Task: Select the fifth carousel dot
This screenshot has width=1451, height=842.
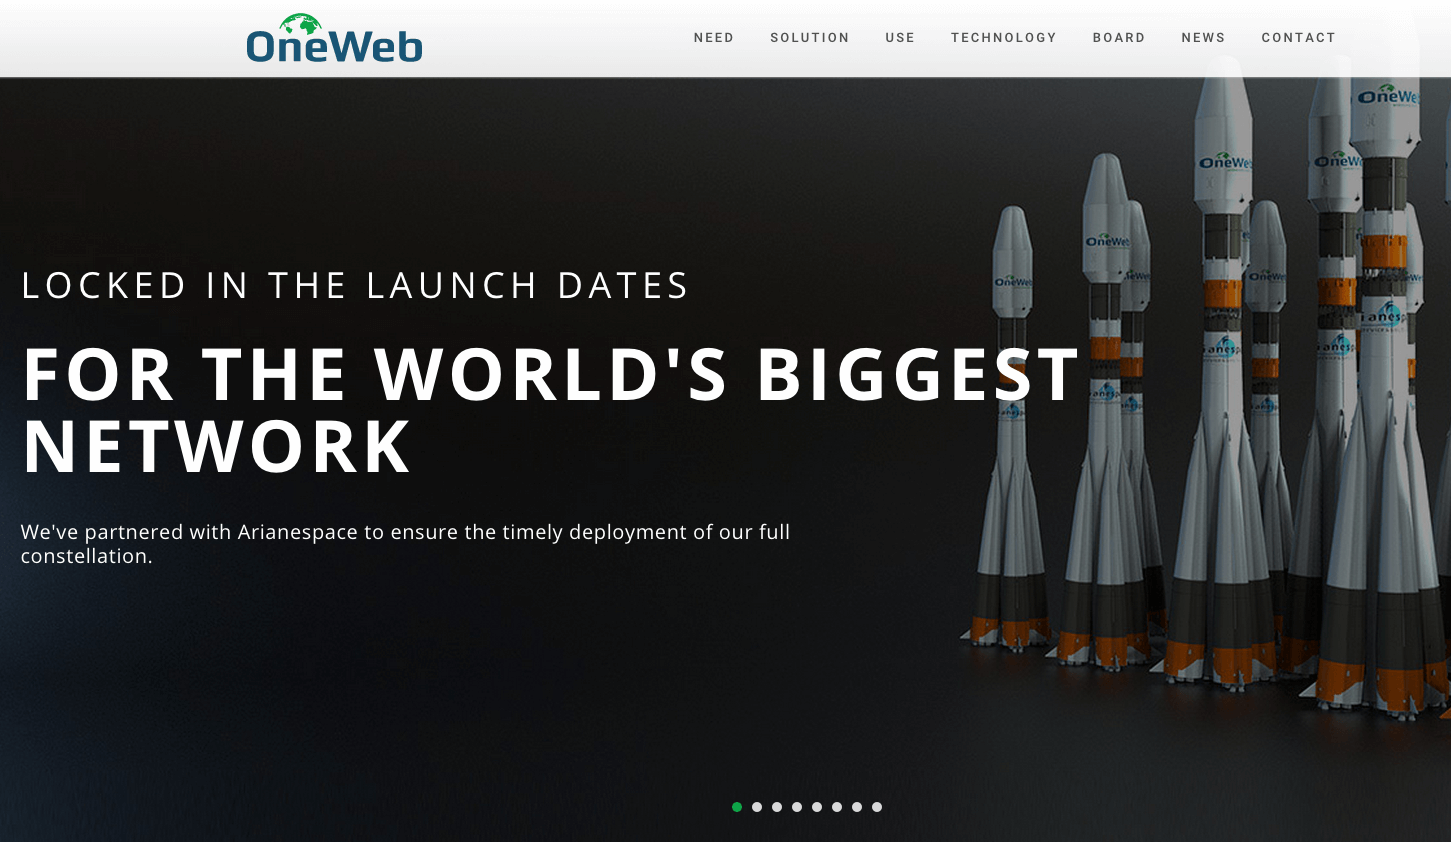Action: pos(817,806)
